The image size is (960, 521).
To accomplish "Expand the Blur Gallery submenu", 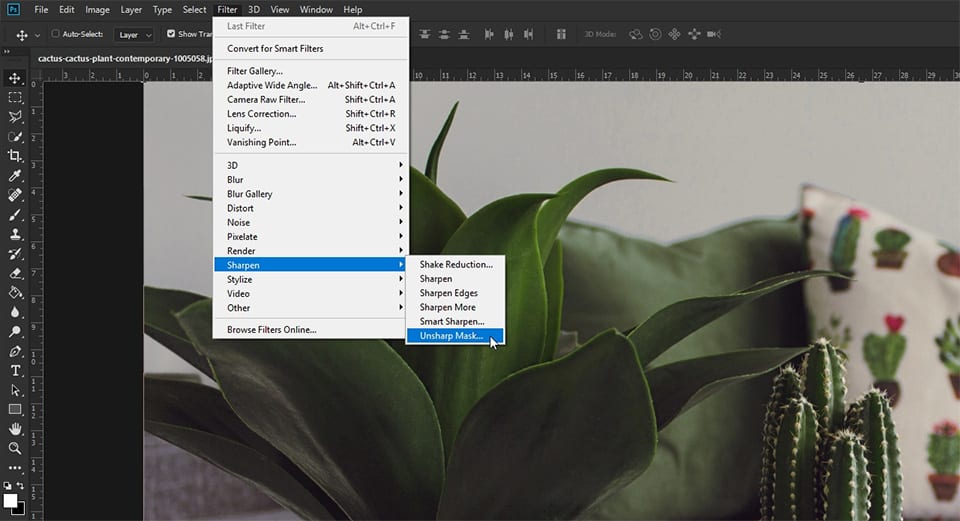I will (x=312, y=193).
